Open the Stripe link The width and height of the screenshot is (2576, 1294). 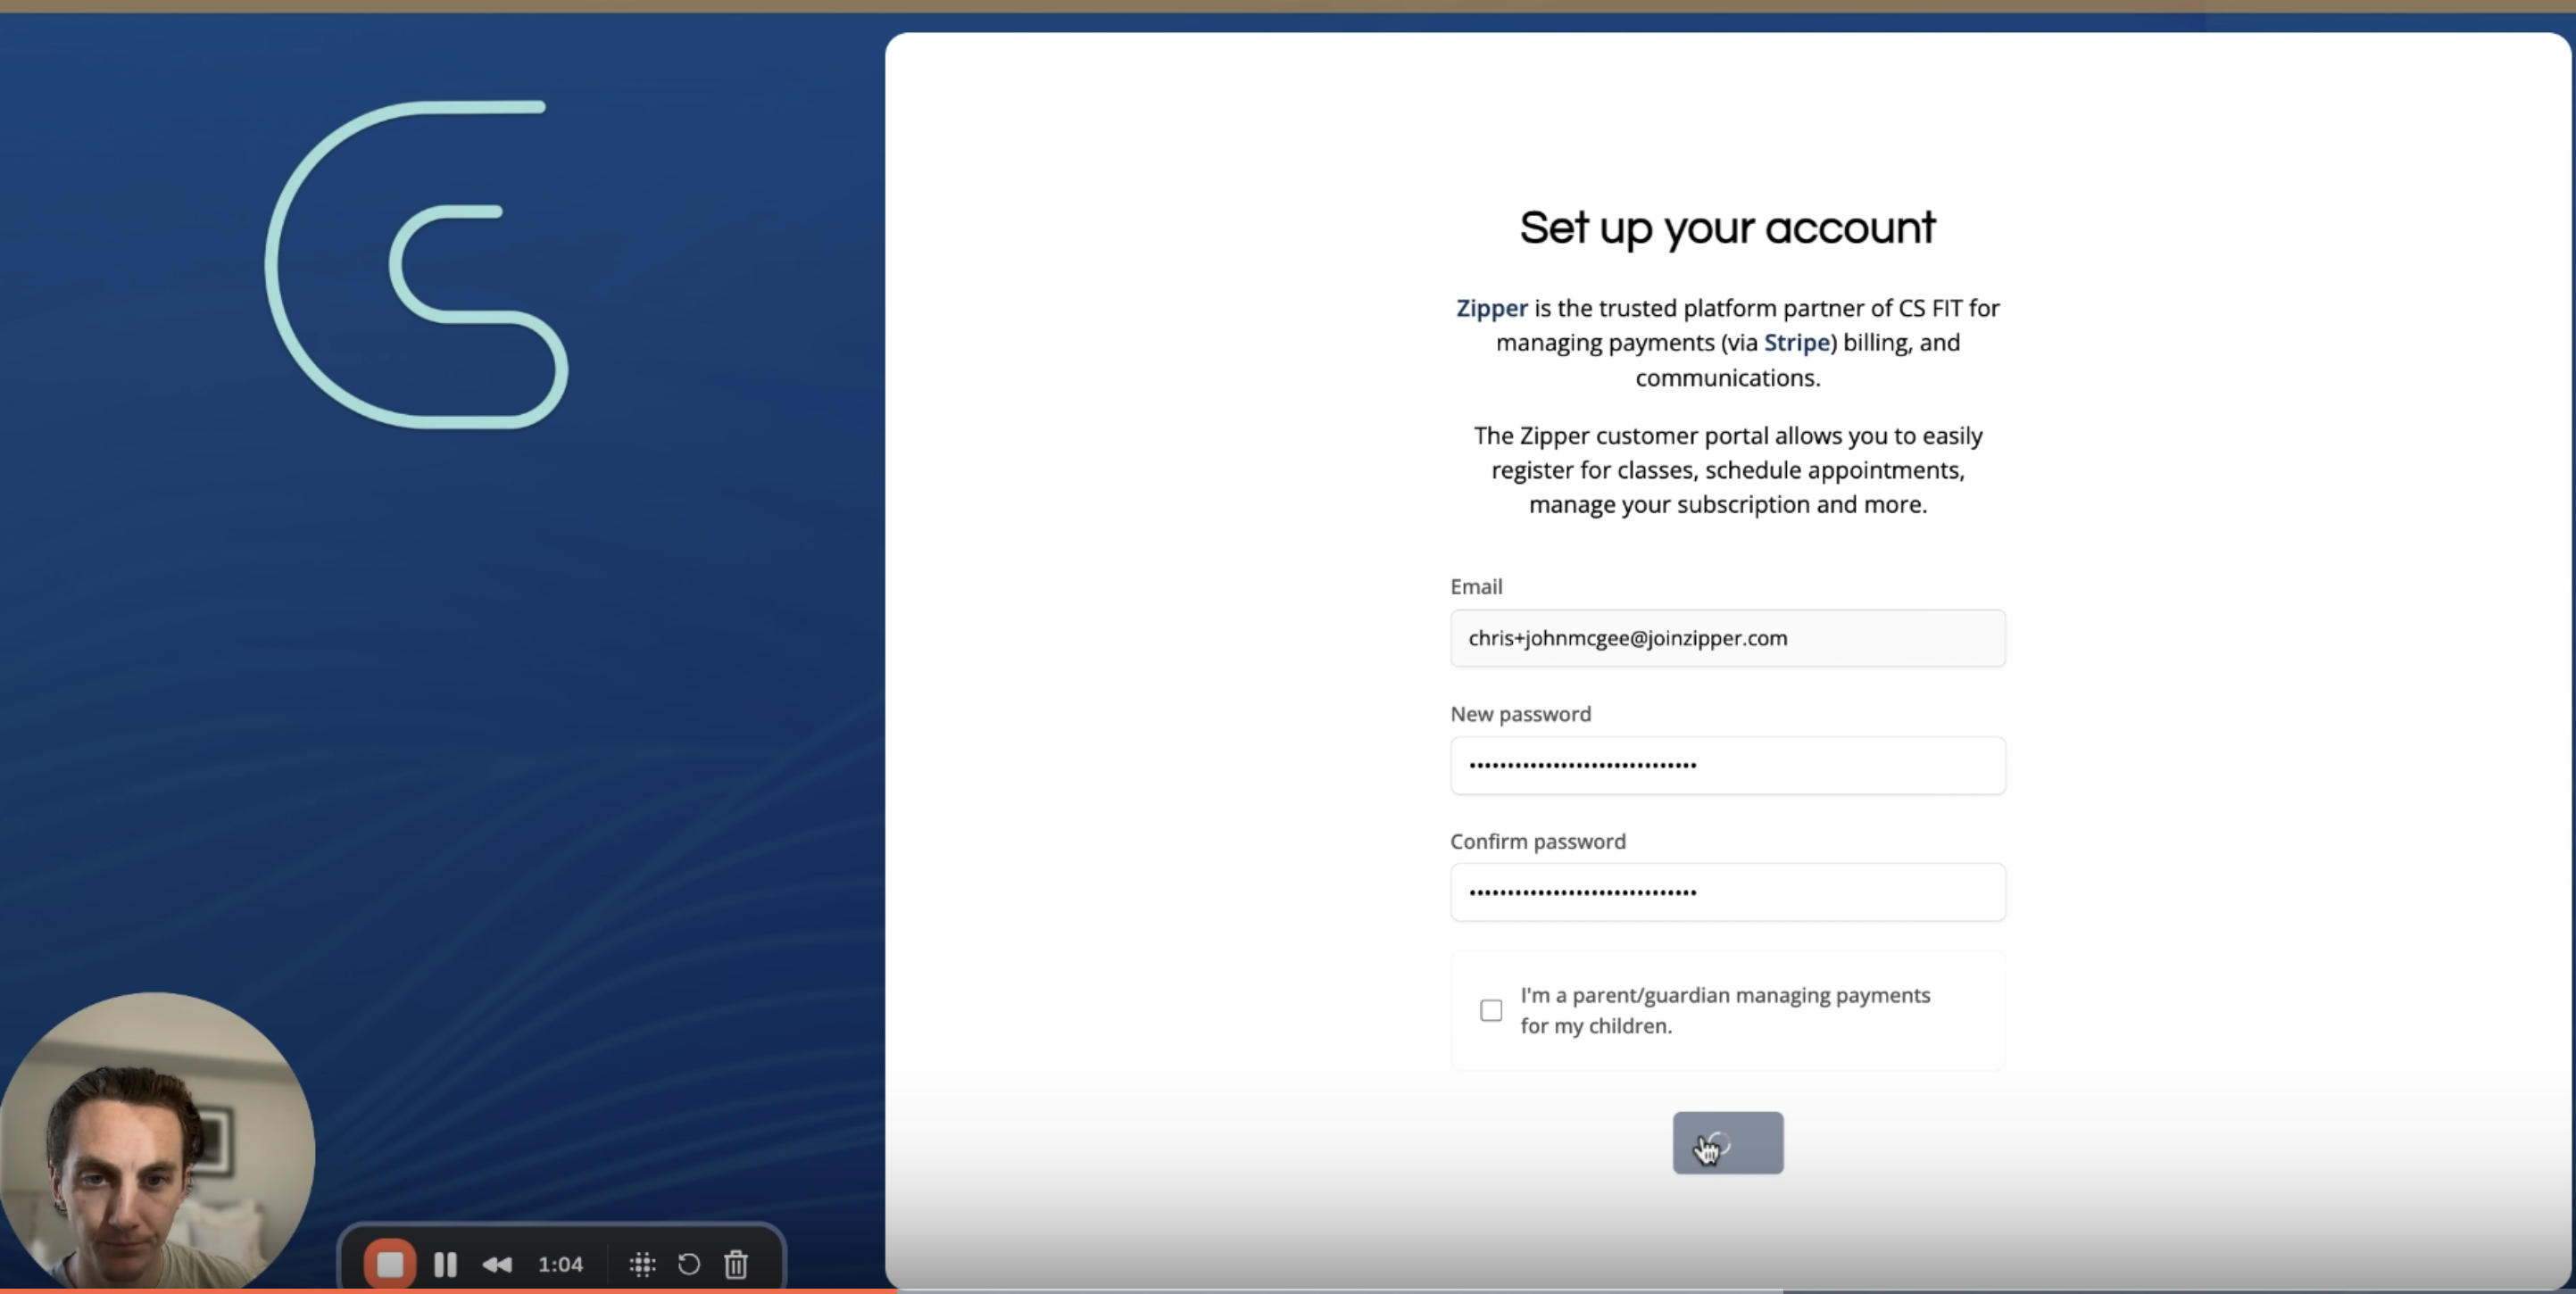[1796, 343]
